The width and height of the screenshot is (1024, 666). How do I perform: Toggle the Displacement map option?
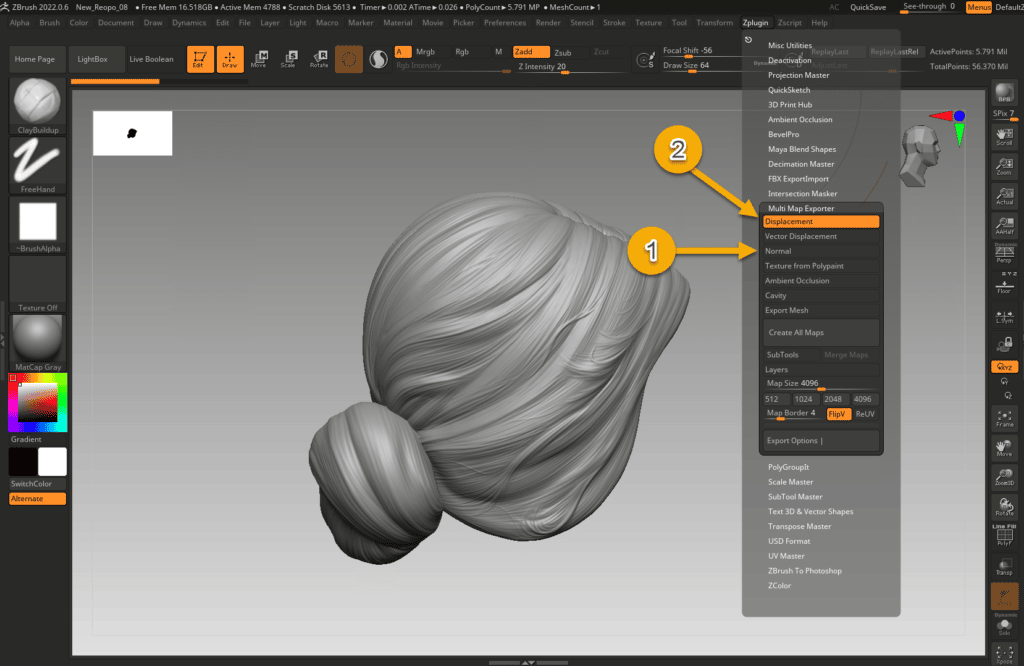[x=820, y=221]
